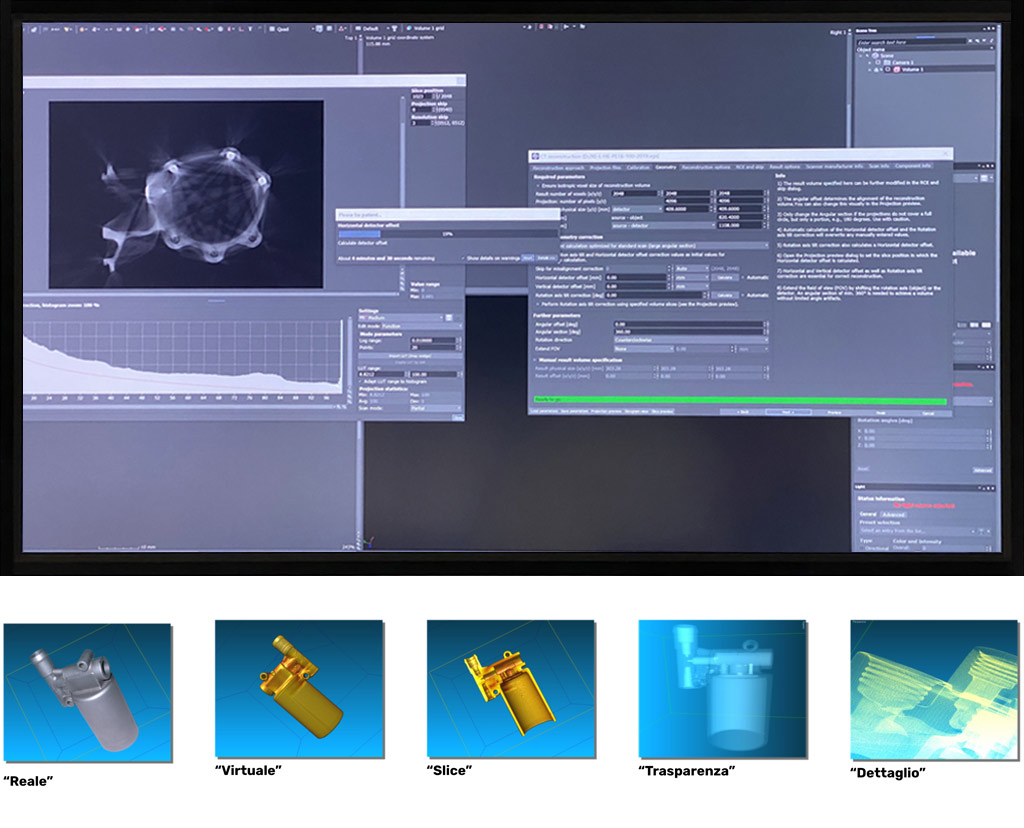Screen dimensions: 1024x828
Task: Toggle Automatic for Horizontal detector offset
Action: click(x=743, y=278)
